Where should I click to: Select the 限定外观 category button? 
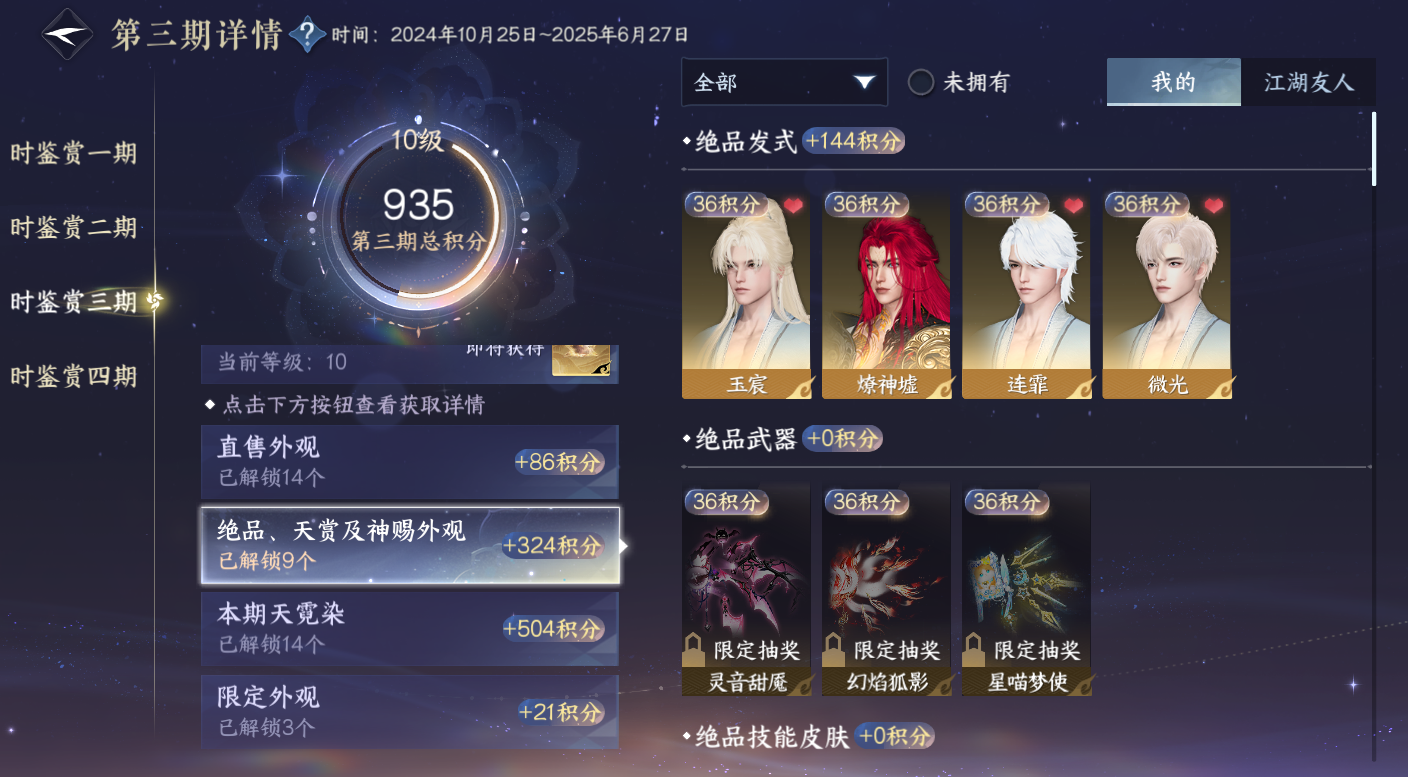(x=410, y=712)
